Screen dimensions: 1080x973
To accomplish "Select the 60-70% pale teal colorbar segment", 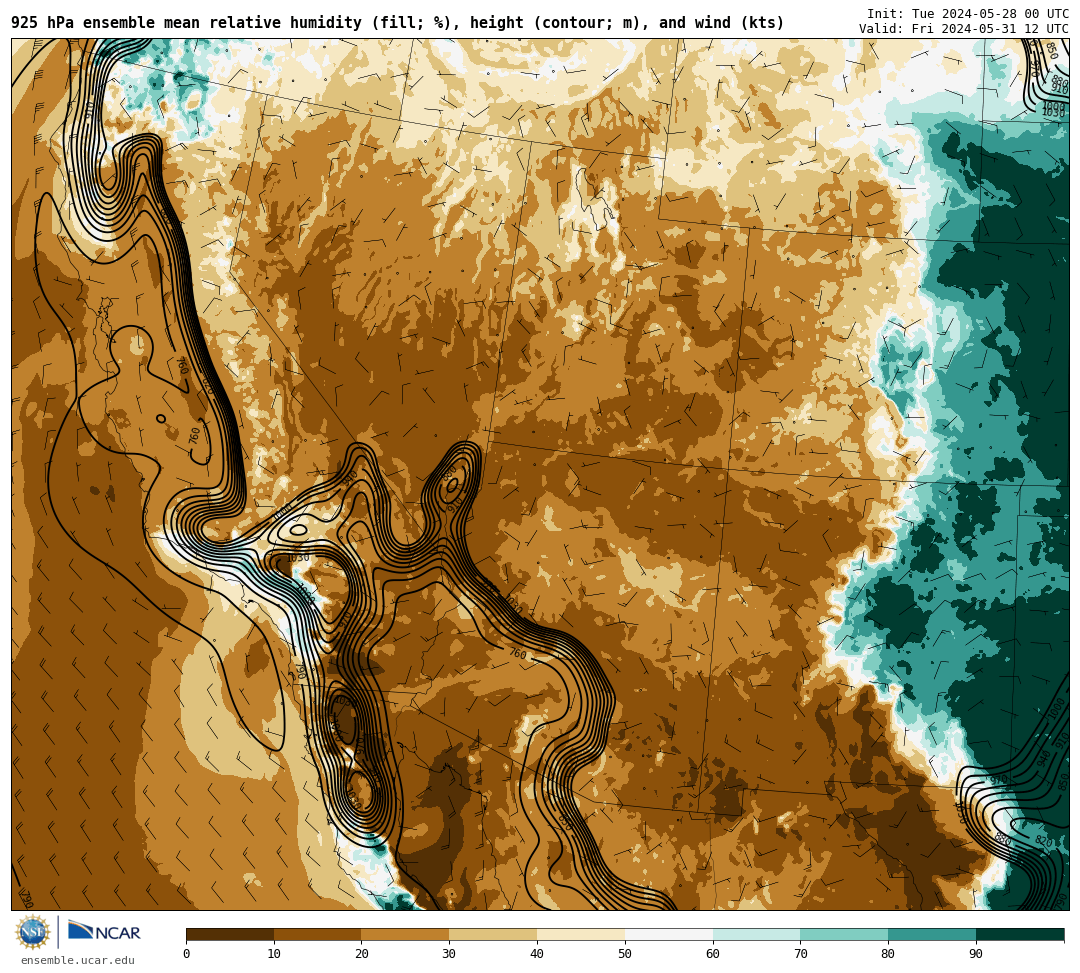I will [757, 934].
